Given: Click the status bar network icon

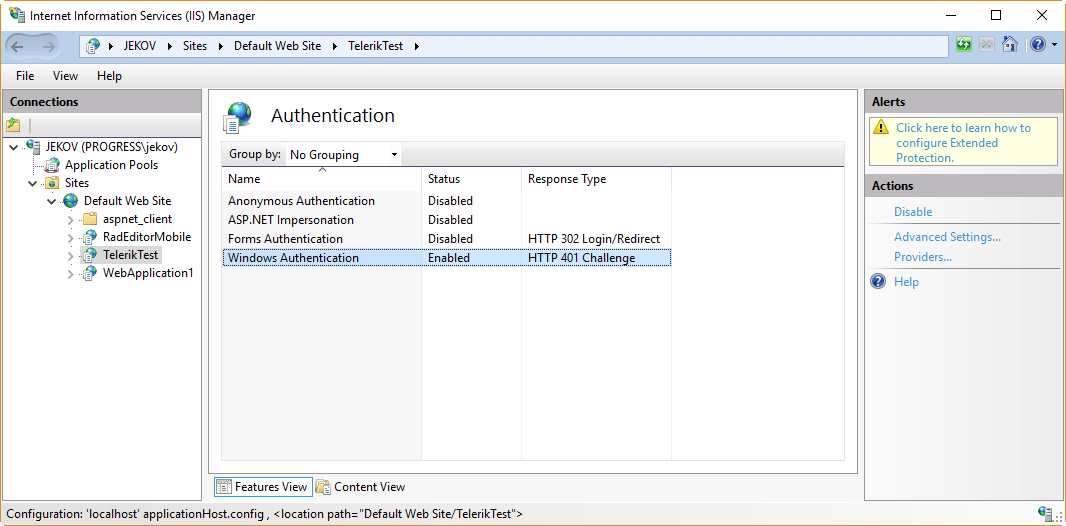Looking at the screenshot, I should click(x=1046, y=513).
